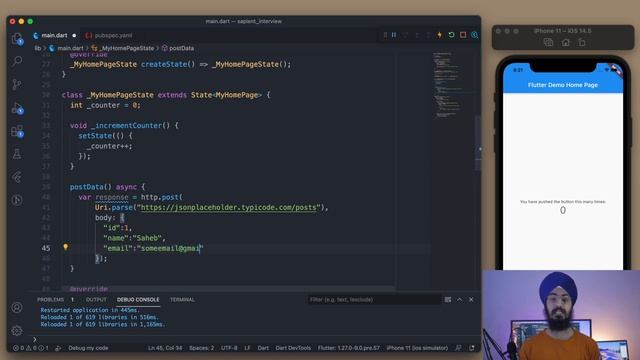The height and width of the screenshot is (360, 640).
Task: Select language mode 'Dart' in status bar
Action: click(x=263, y=348)
